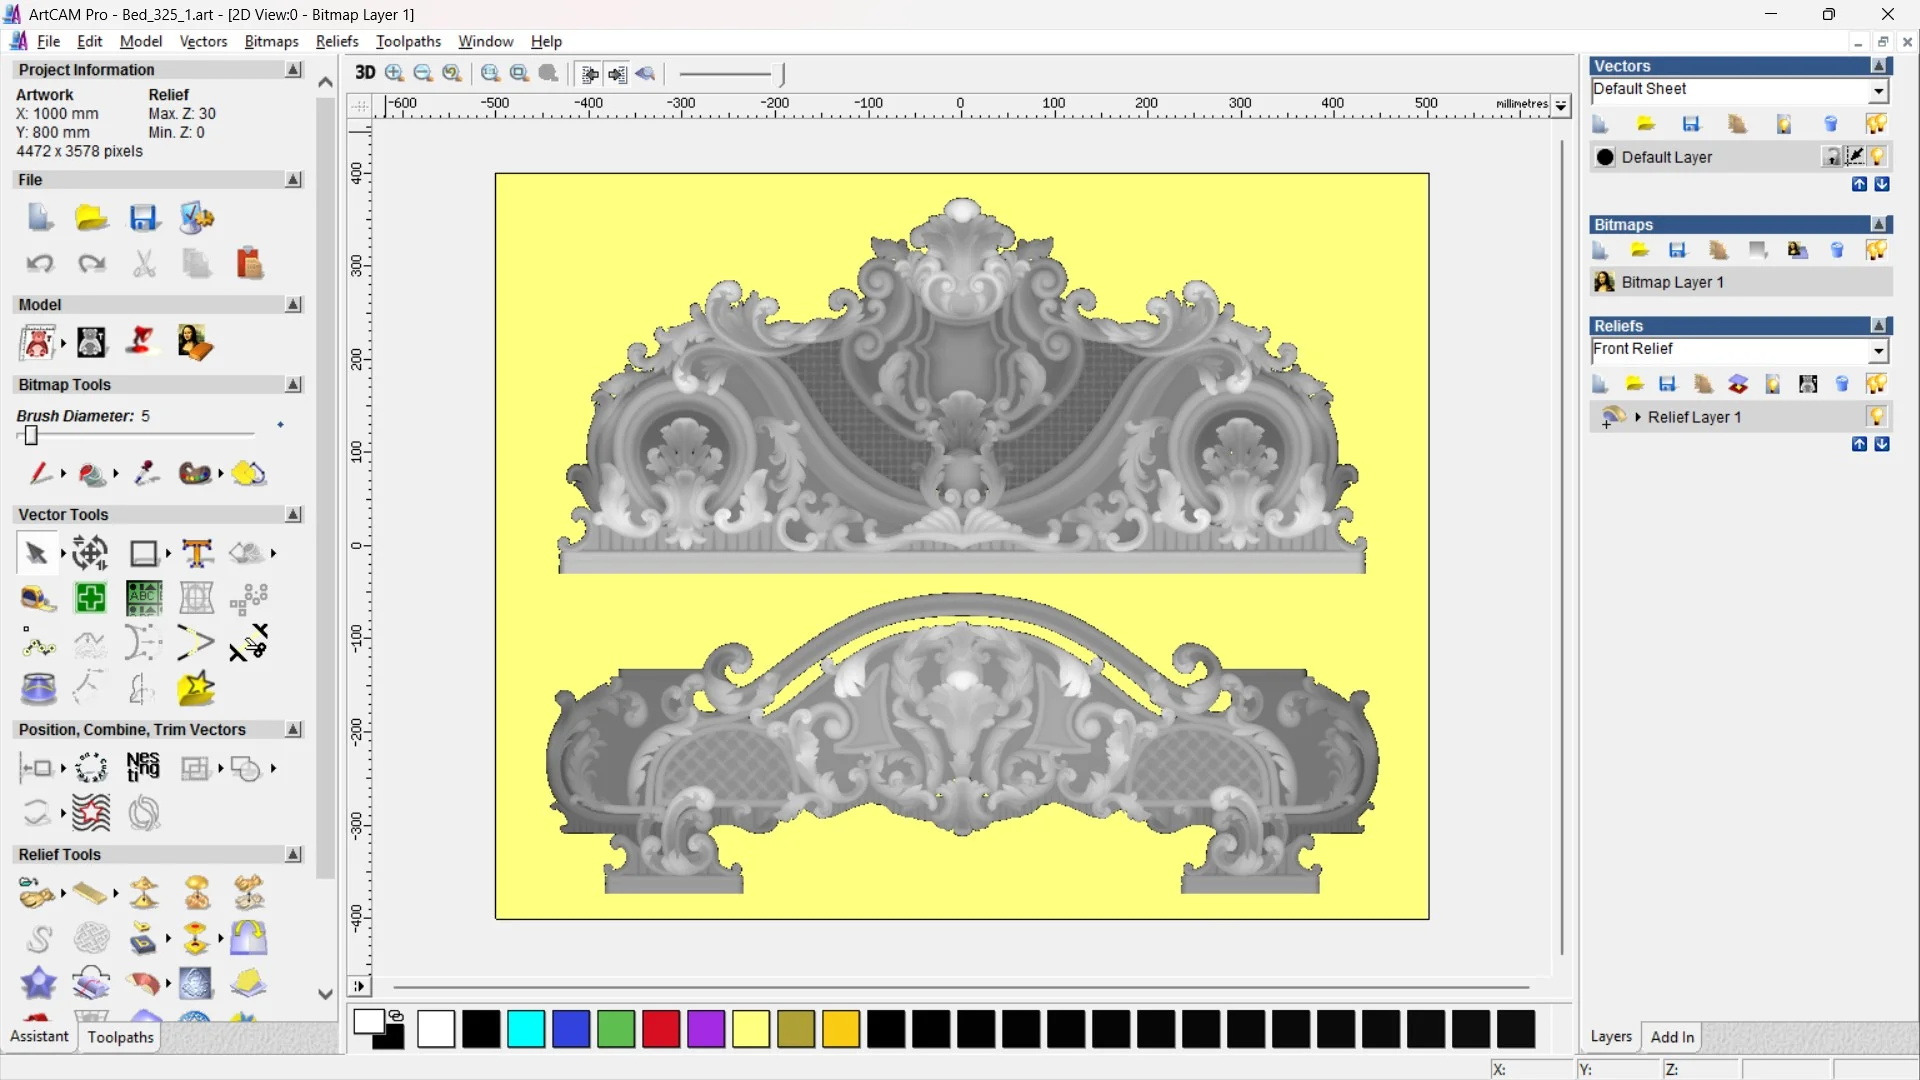Click the 3D view button

[365, 73]
